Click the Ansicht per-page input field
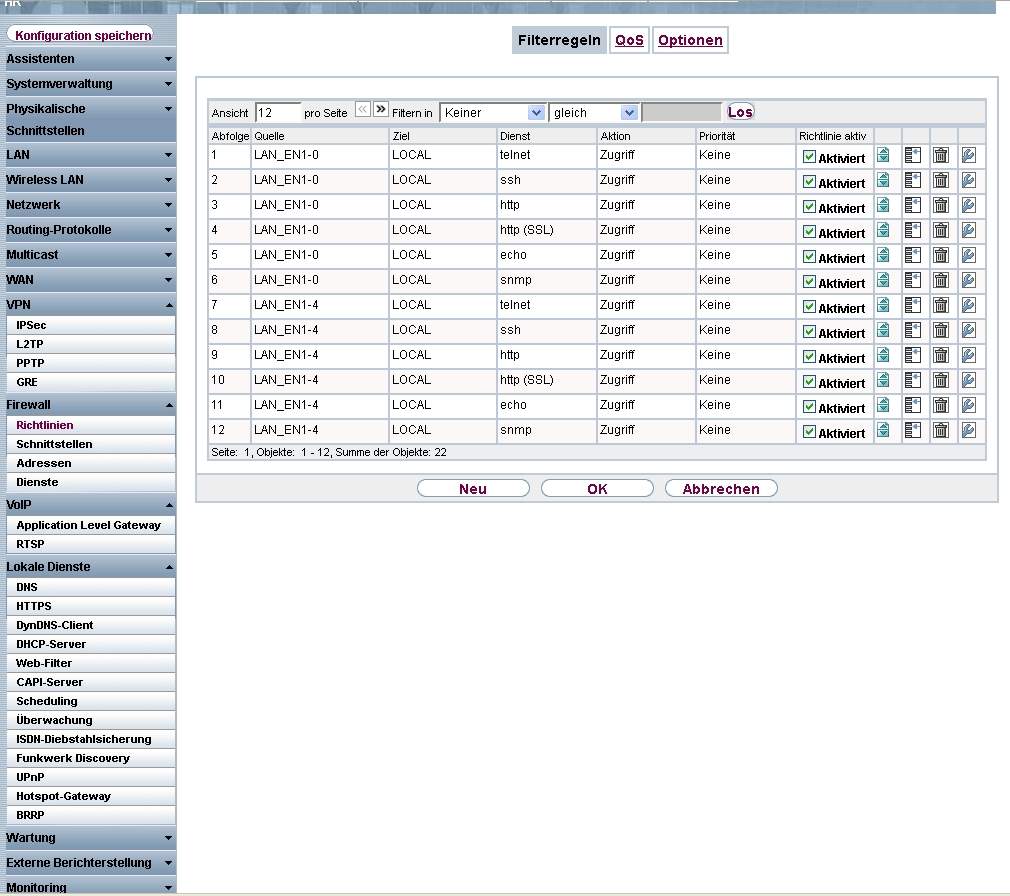The width and height of the screenshot is (1010, 896). [278, 113]
